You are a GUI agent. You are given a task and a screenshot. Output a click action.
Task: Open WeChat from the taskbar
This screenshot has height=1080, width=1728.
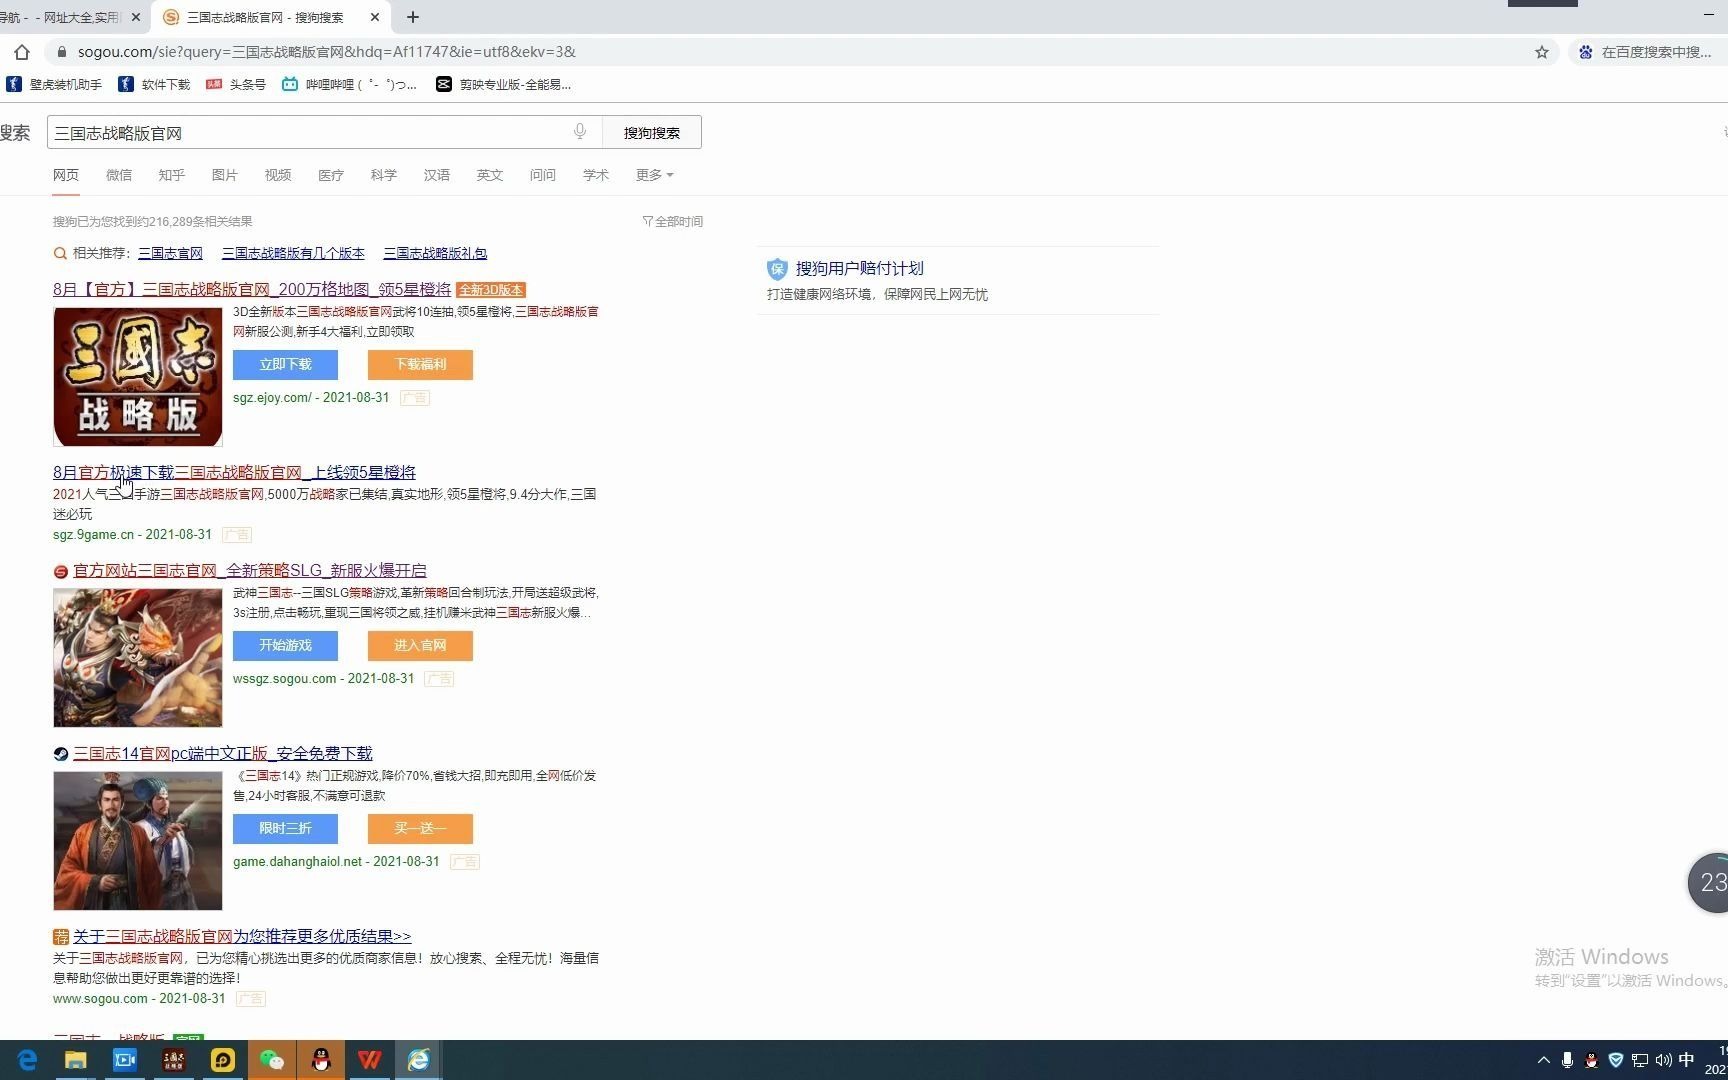pos(272,1060)
